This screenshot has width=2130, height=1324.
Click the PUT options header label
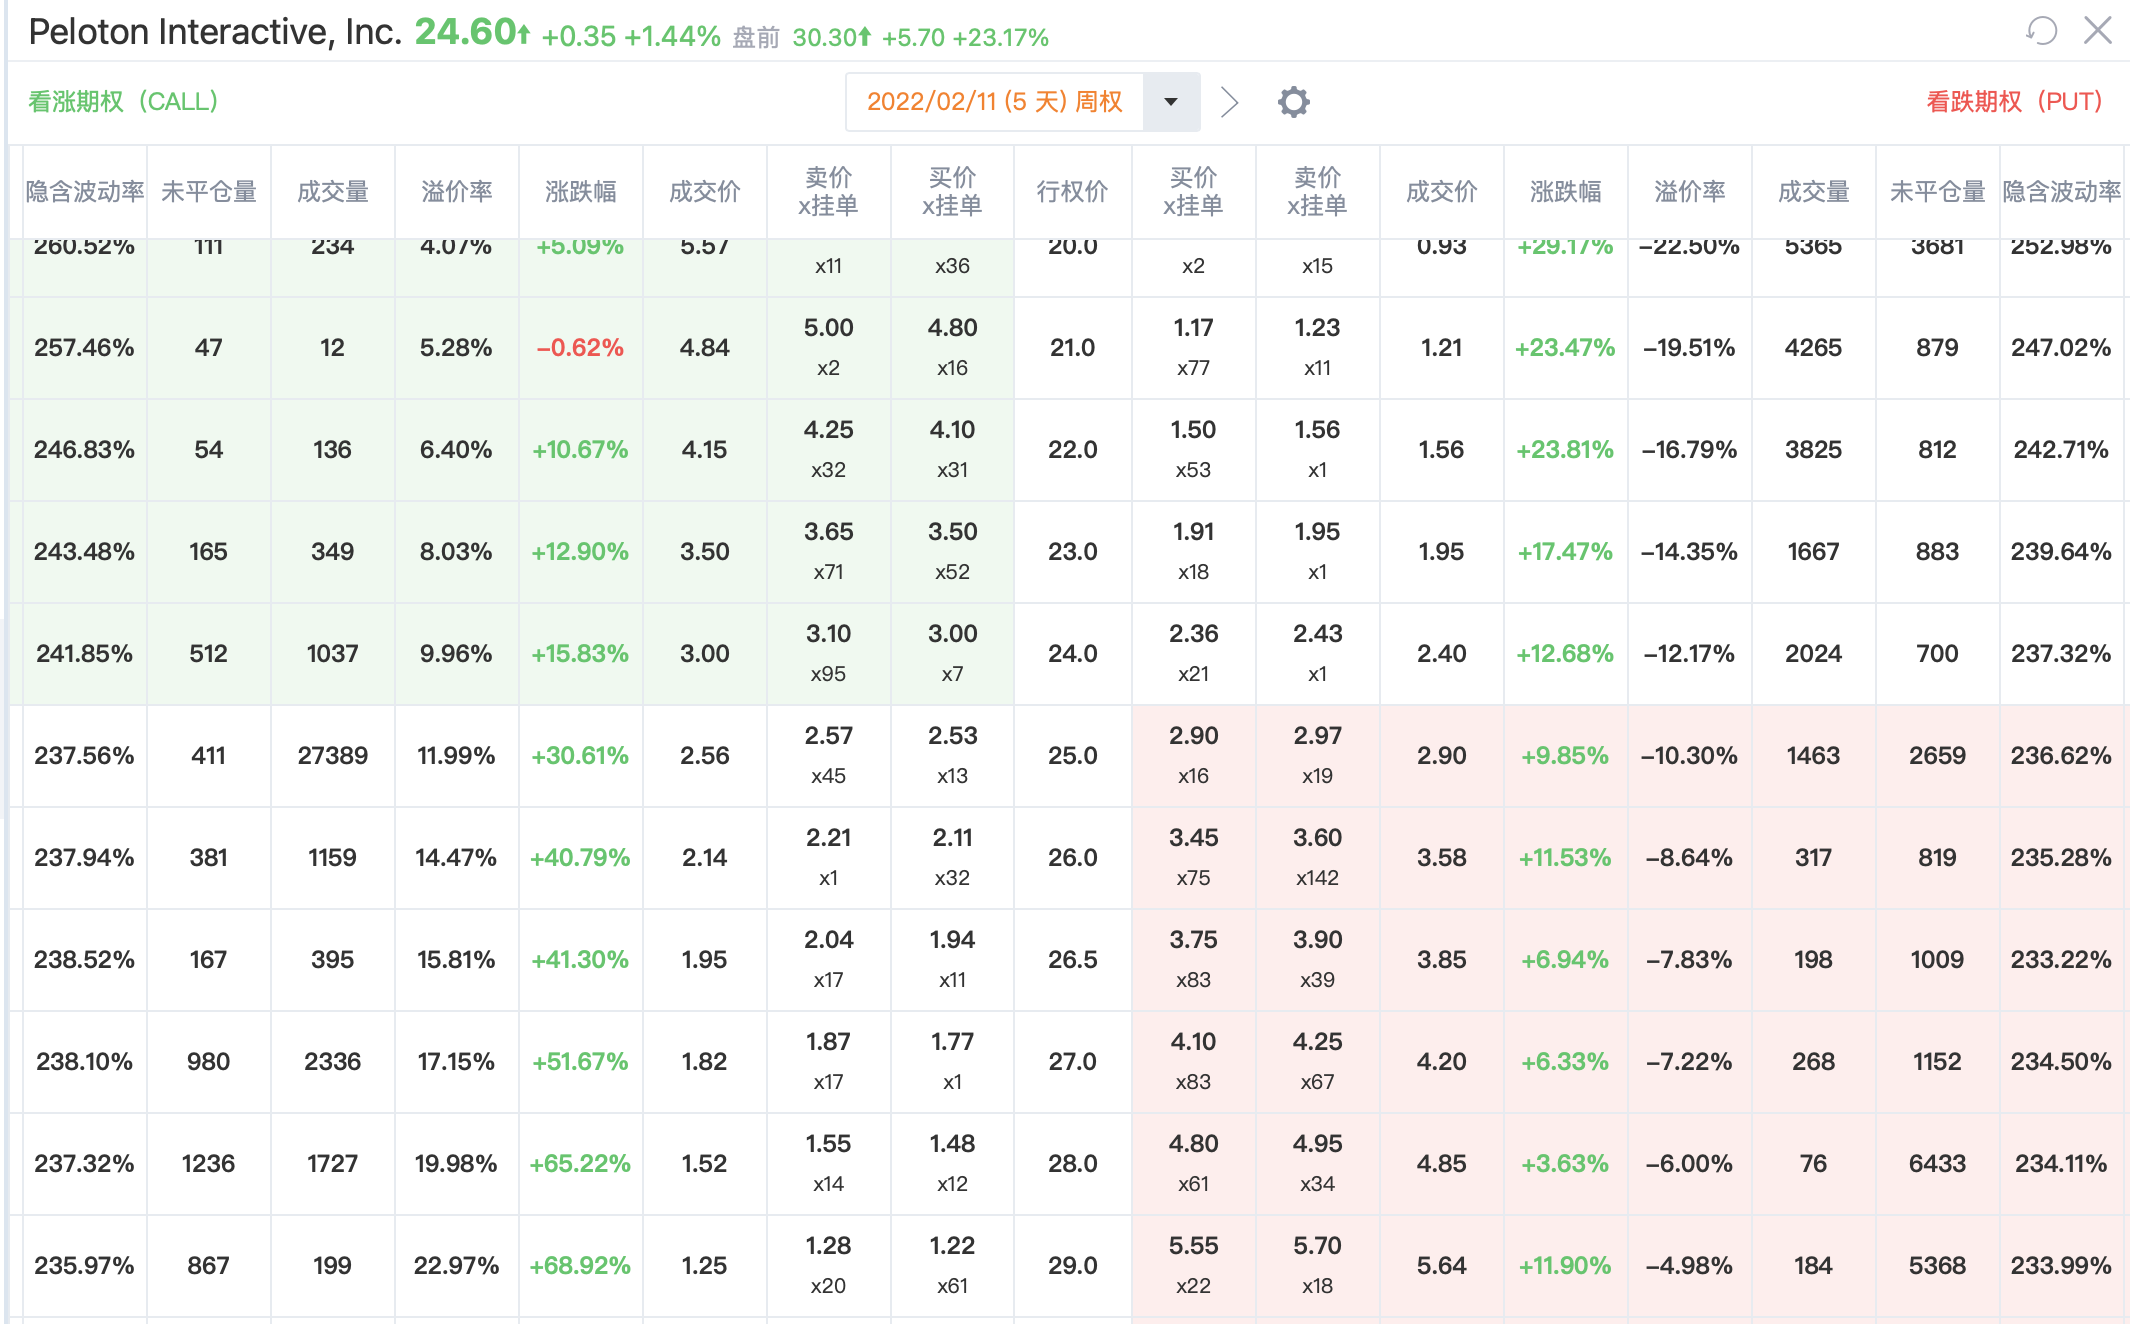pos(2014,101)
